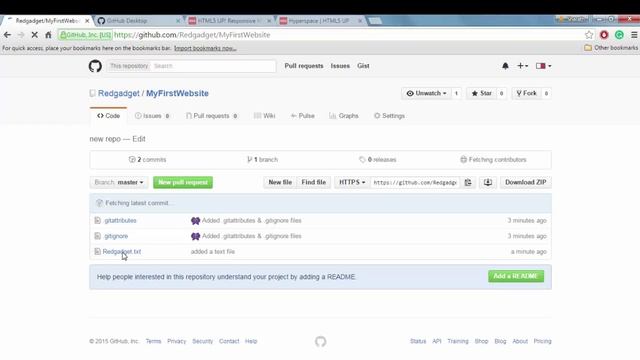Select the Code tab
The height and width of the screenshot is (360, 640).
(109, 116)
